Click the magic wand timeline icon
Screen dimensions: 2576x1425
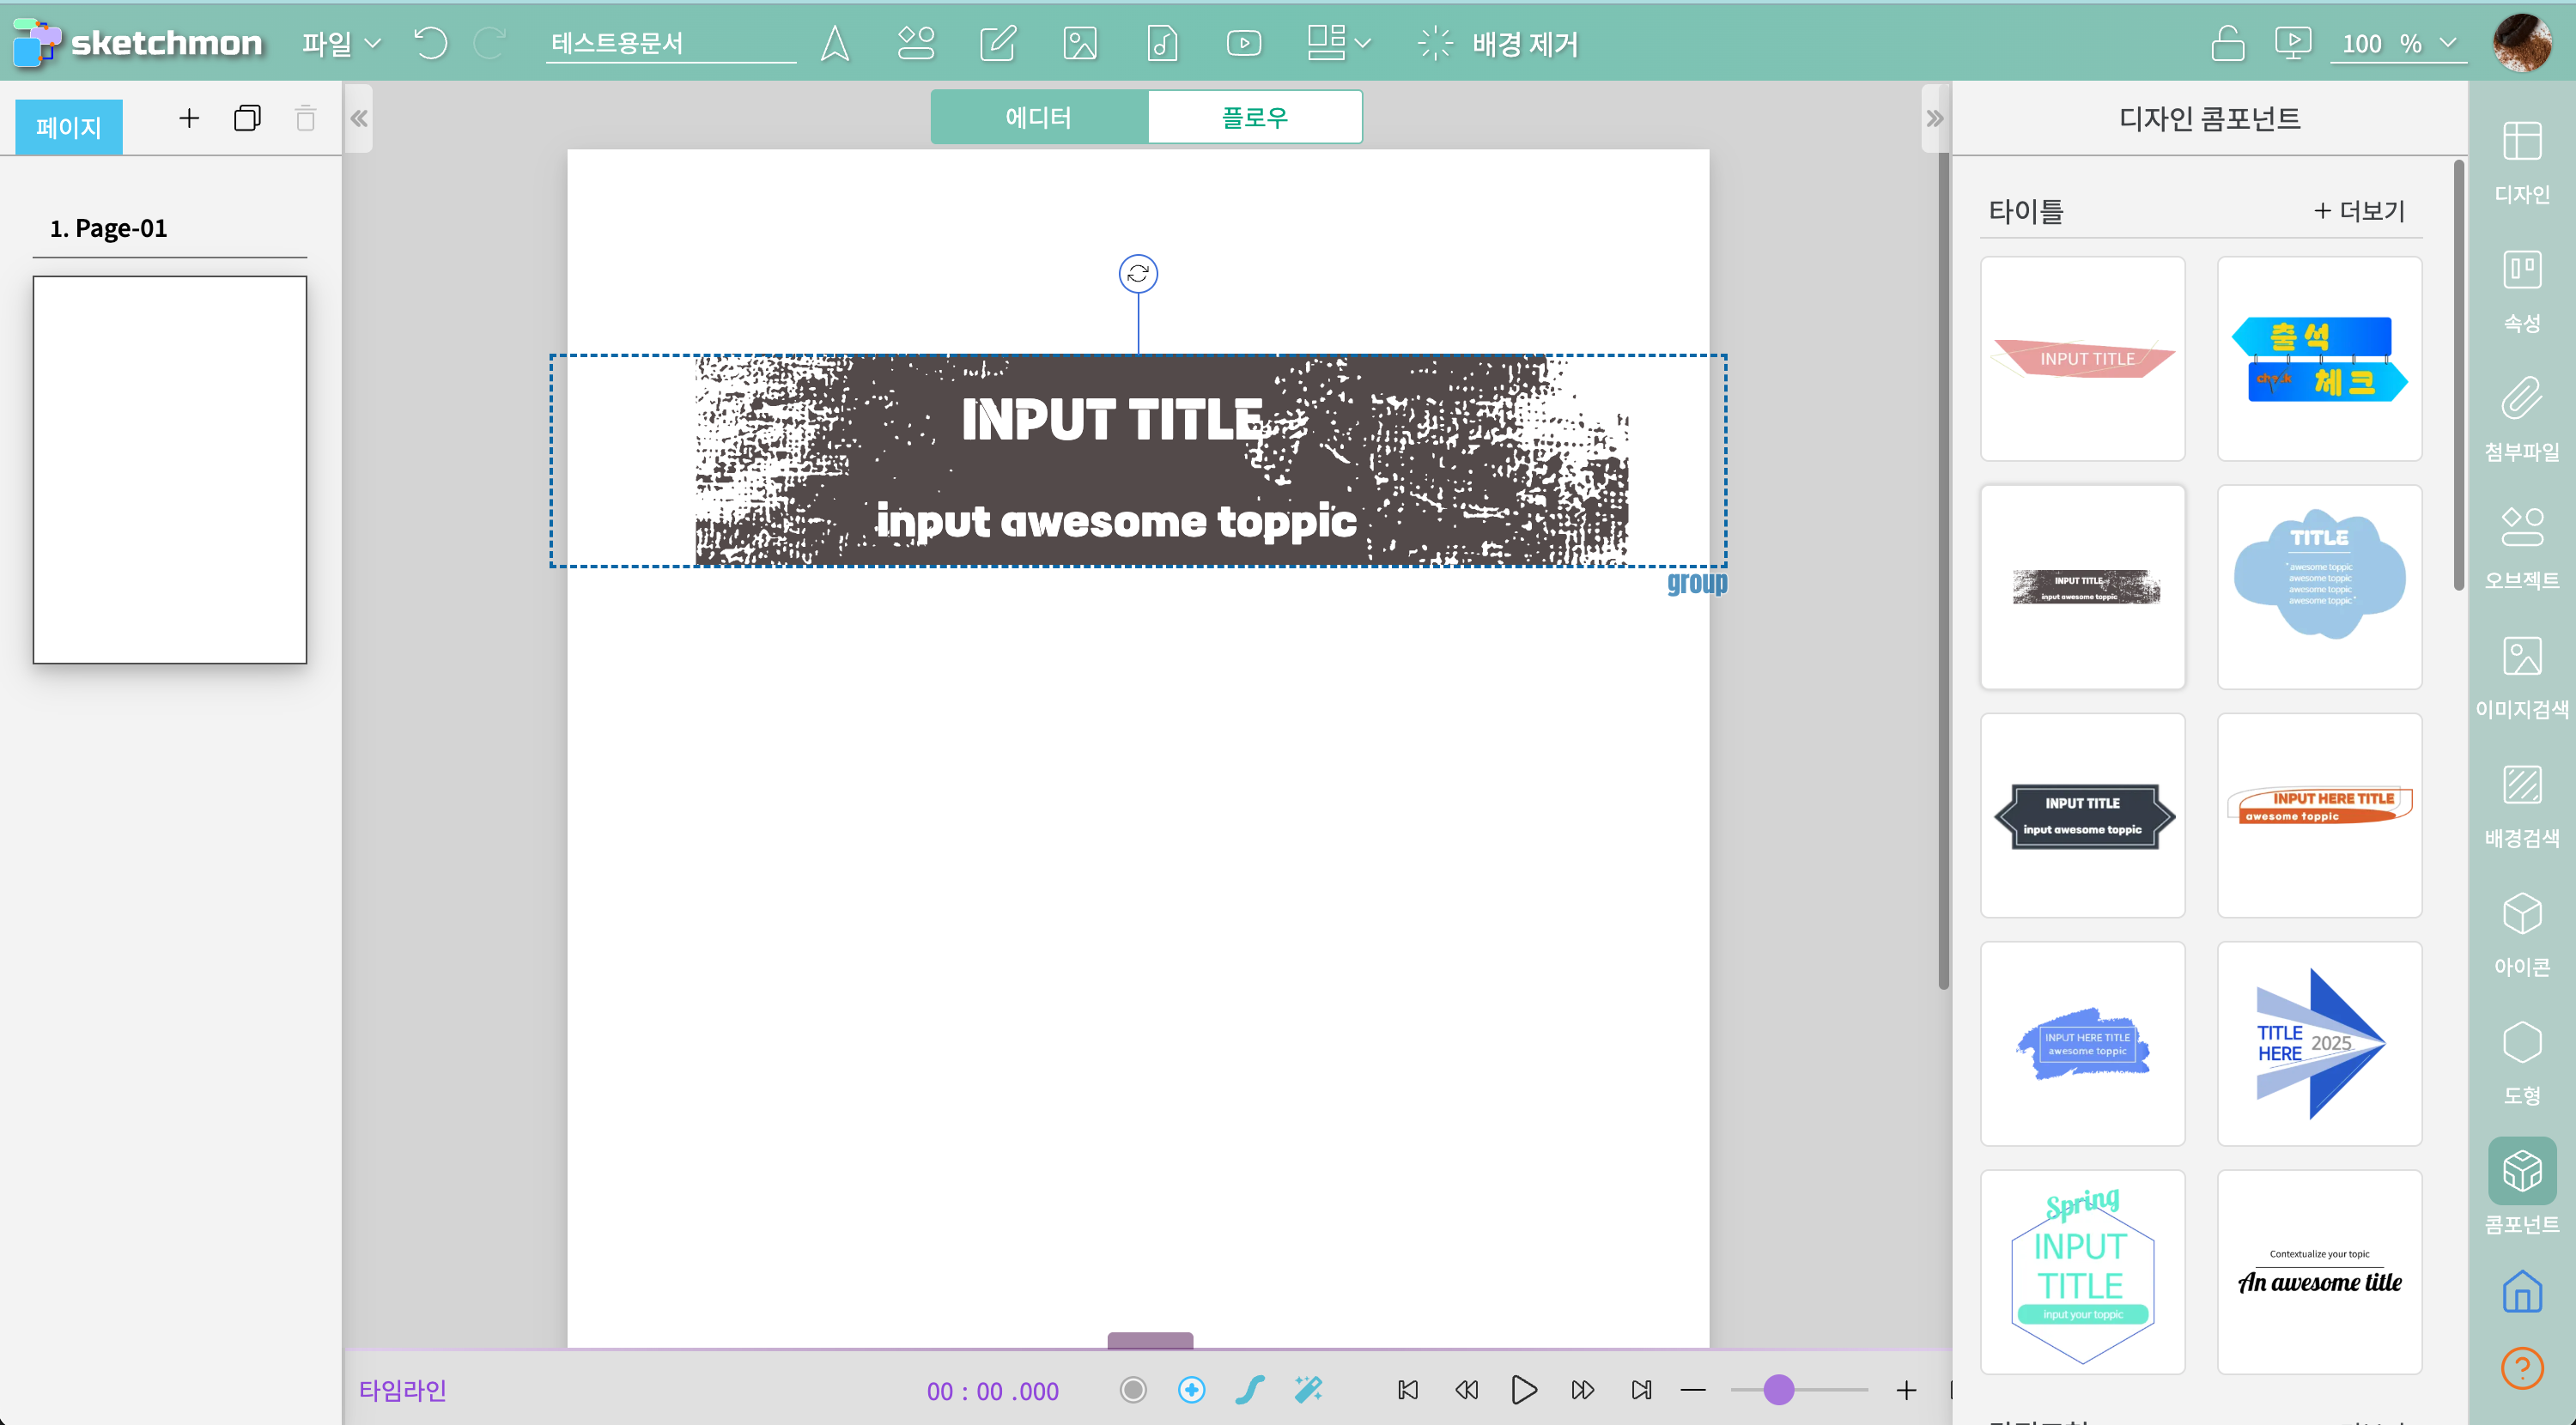point(1308,1389)
